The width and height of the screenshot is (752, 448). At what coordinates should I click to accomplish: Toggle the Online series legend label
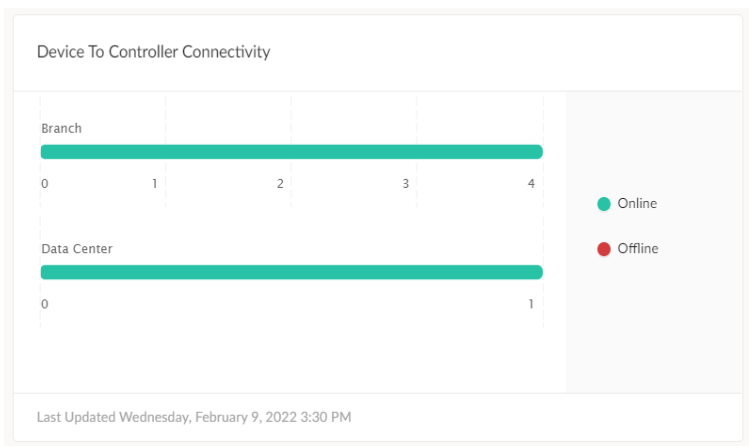637,204
